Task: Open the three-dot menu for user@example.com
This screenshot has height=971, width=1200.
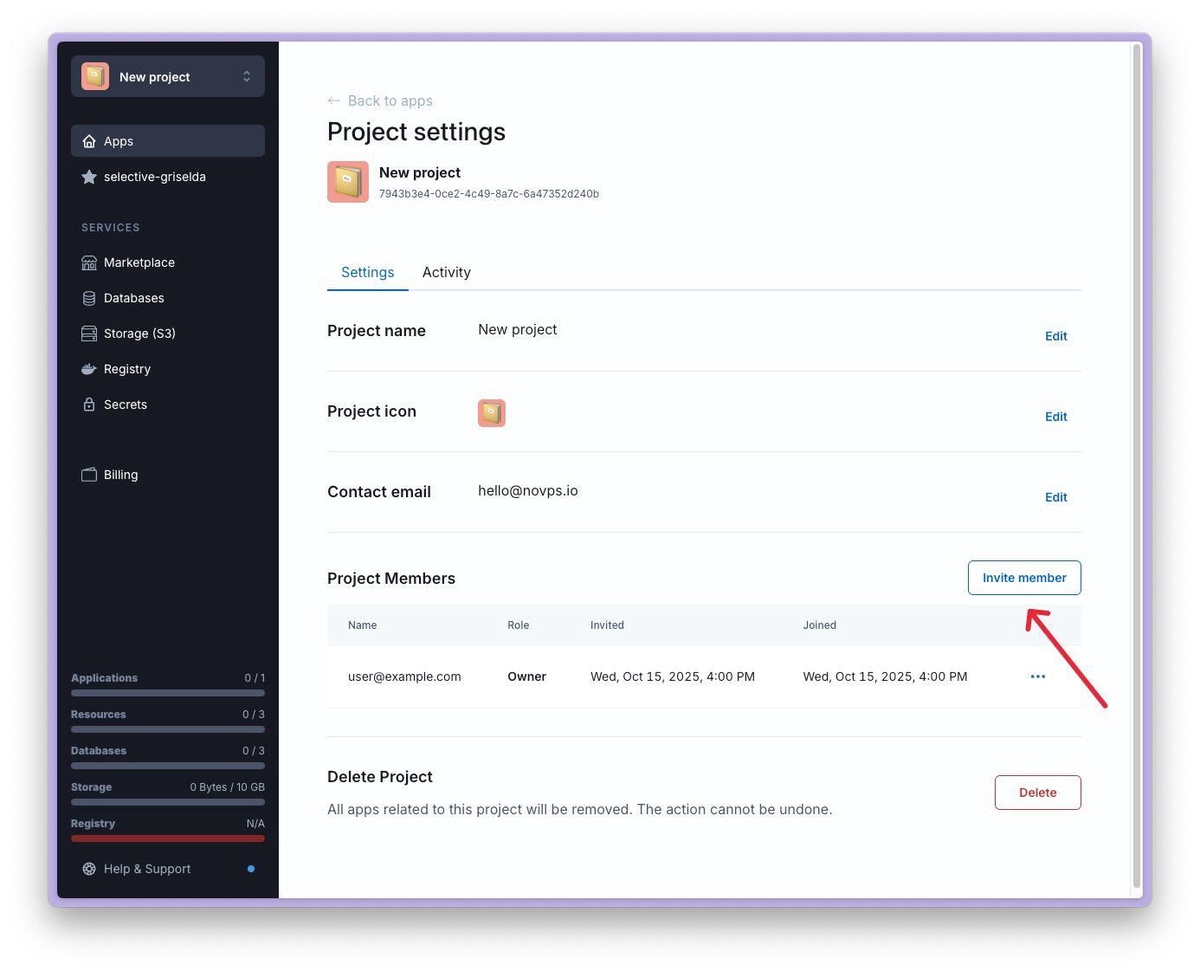Action: click(x=1038, y=677)
